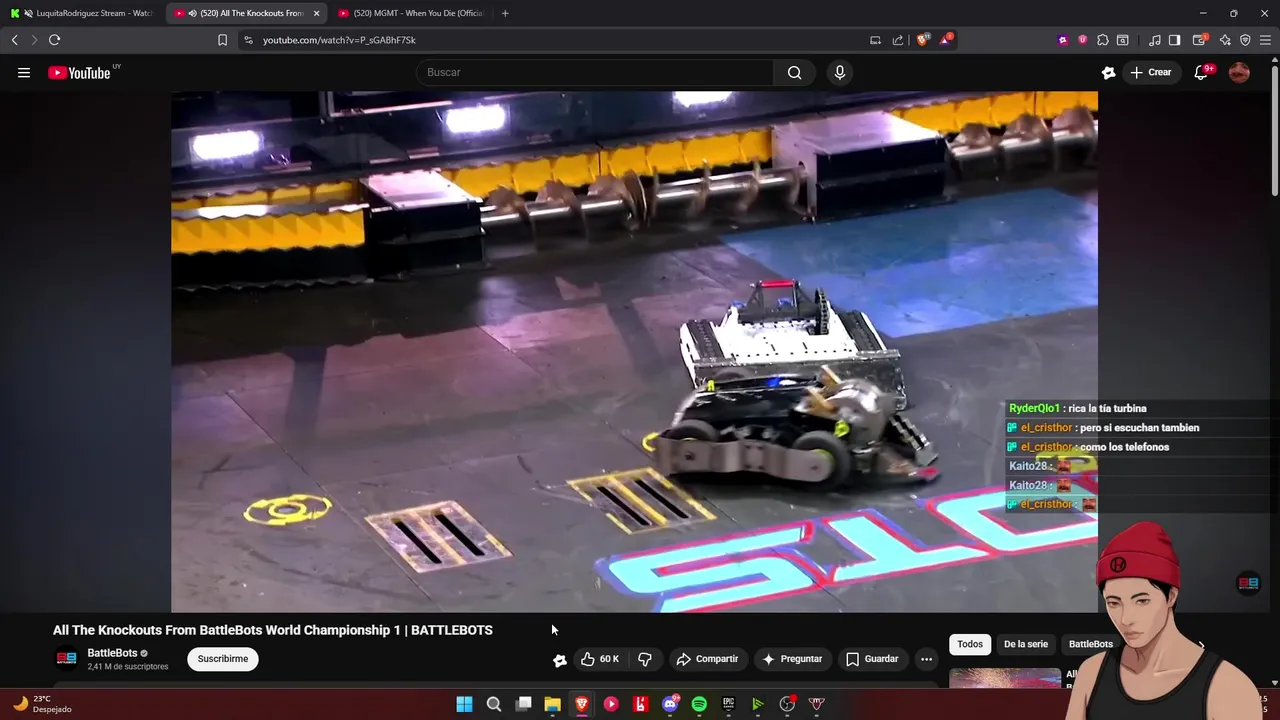This screenshot has height=720, width=1280.
Task: Click the address bar URL
Action: 339,40
